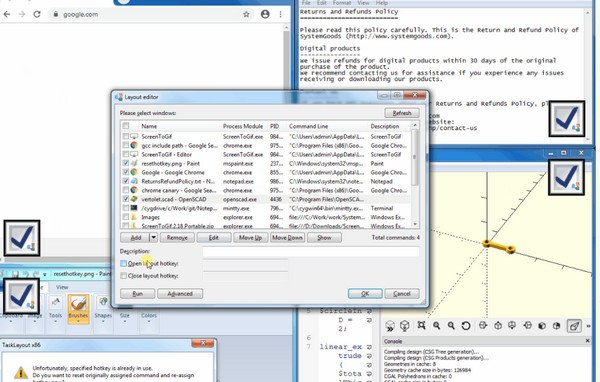Click Chrome's forward arrow

click(22, 14)
